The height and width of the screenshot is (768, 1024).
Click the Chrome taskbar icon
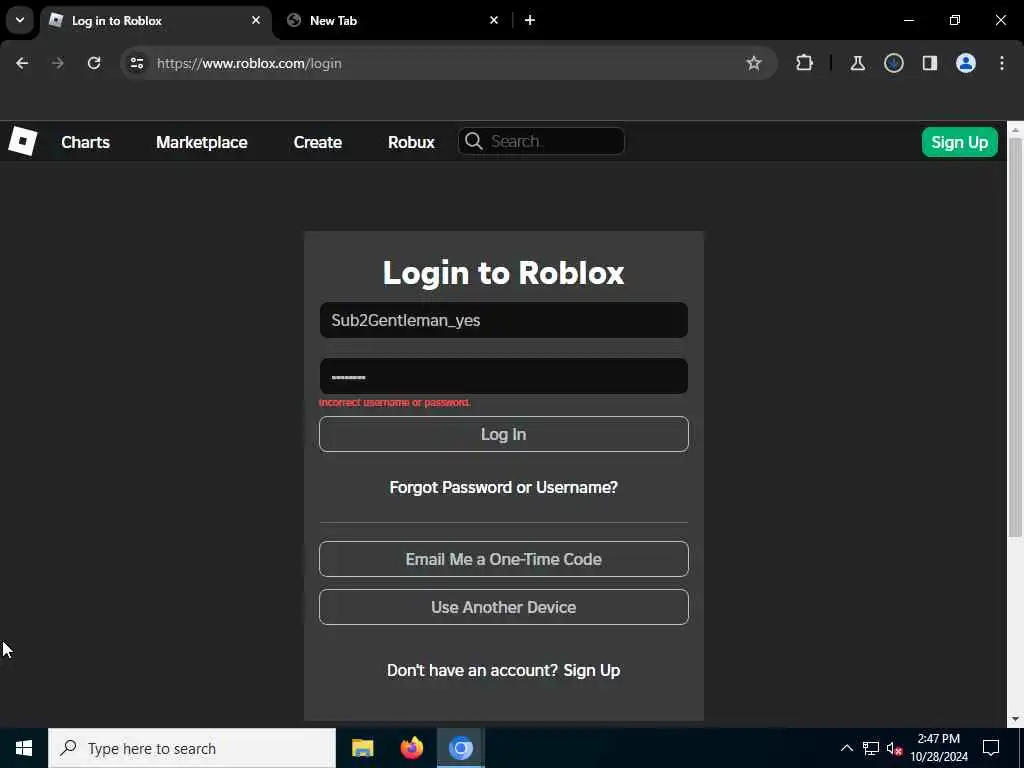pyautogui.click(x=460, y=748)
